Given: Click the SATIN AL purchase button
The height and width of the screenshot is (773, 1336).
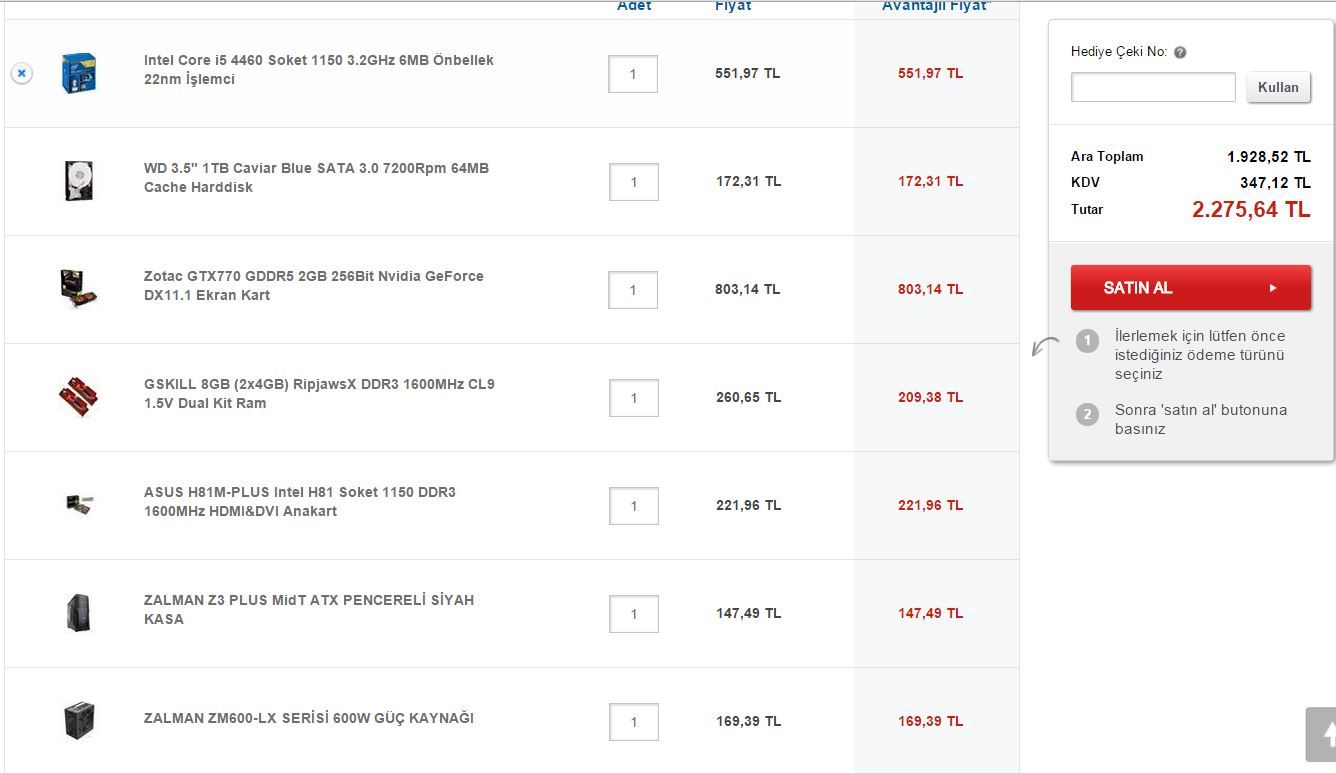Looking at the screenshot, I should [x=1190, y=288].
